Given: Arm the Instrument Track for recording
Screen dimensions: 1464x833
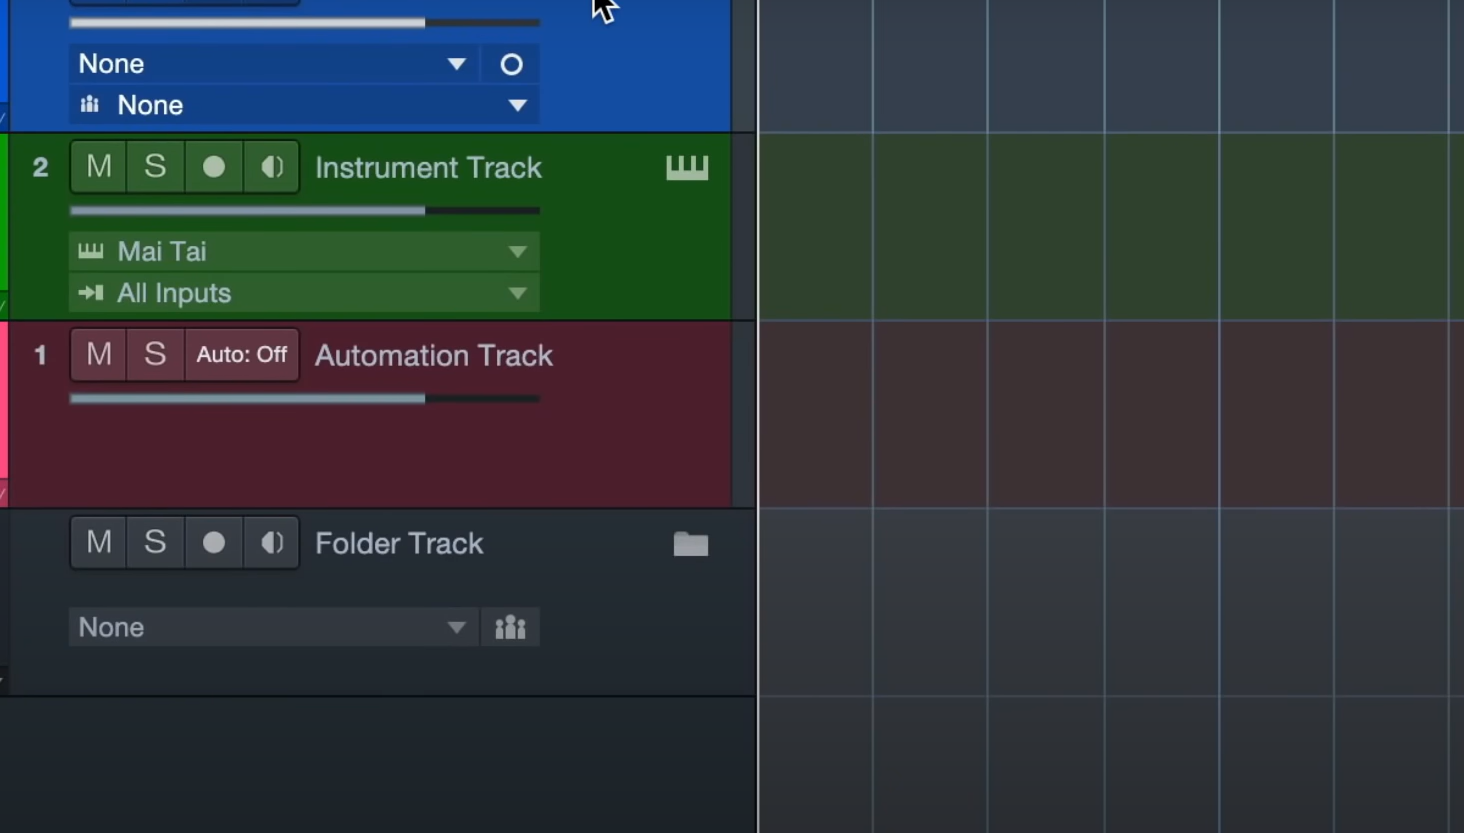Looking at the screenshot, I should pyautogui.click(x=213, y=167).
